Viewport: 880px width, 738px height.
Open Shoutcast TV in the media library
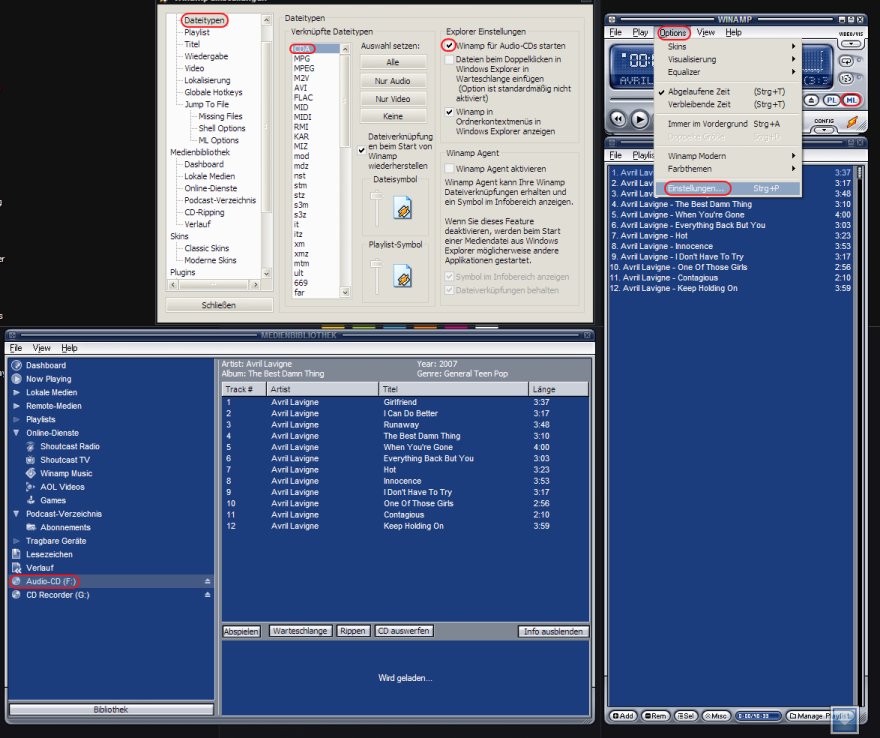[x=65, y=460]
